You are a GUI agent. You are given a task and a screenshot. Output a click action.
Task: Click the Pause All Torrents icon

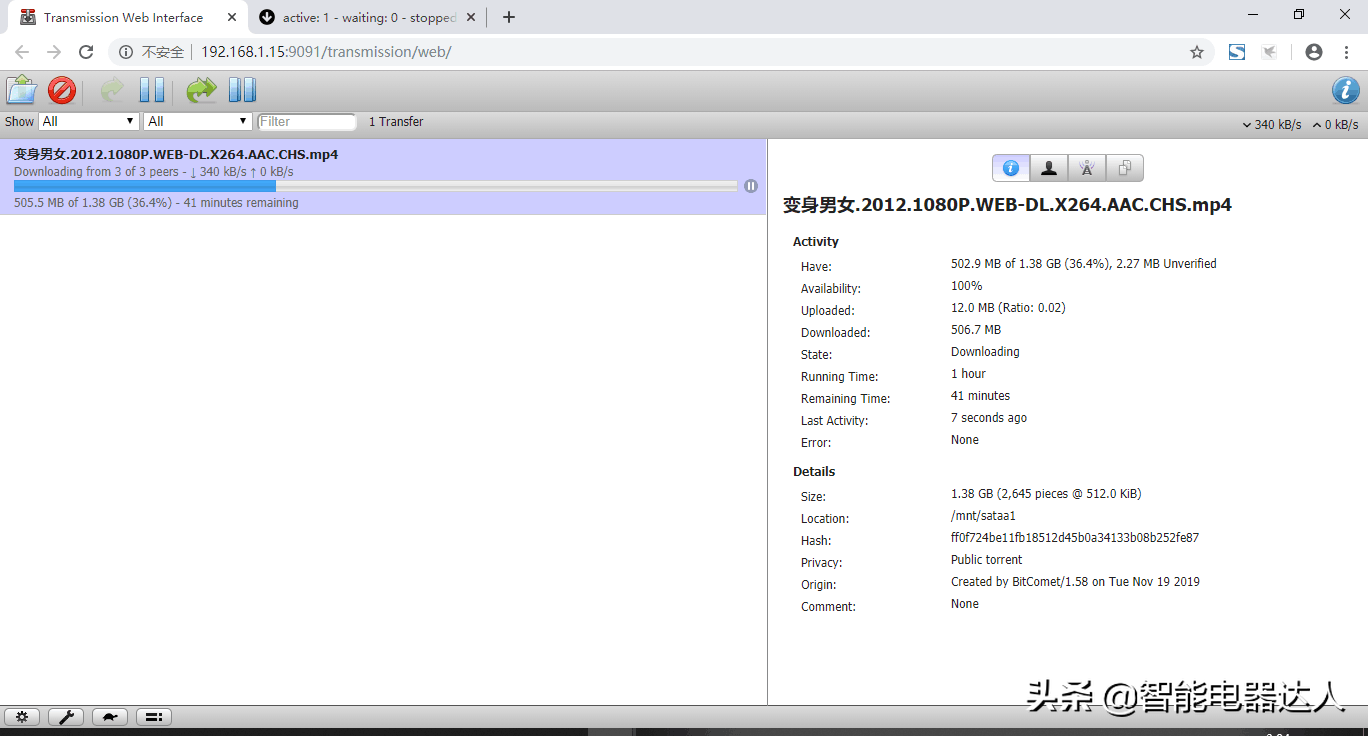[242, 90]
